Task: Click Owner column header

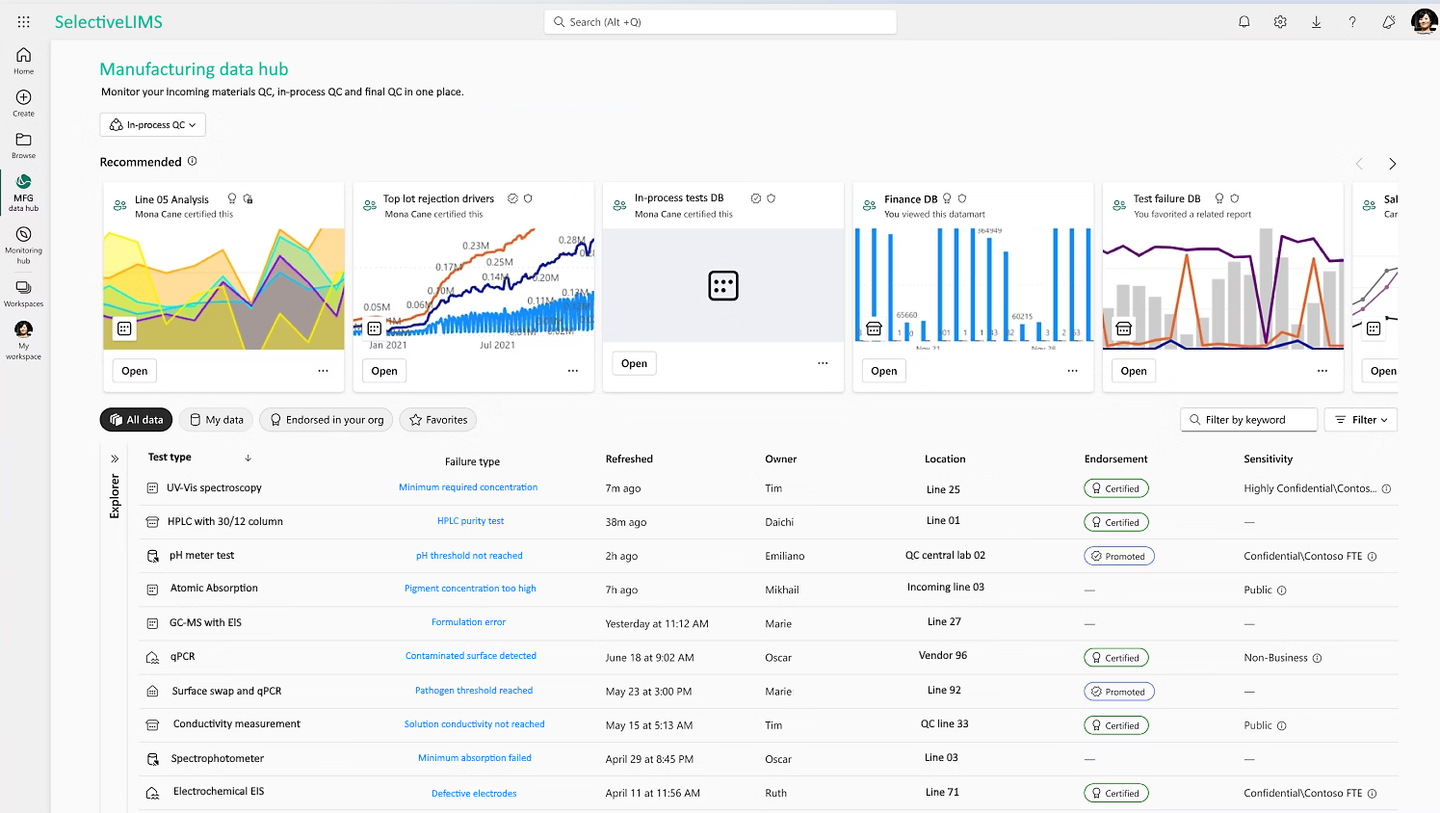Action: (781, 459)
